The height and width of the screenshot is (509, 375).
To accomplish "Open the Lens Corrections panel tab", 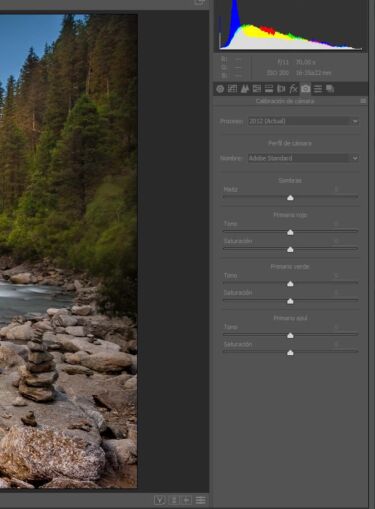I will point(281,89).
